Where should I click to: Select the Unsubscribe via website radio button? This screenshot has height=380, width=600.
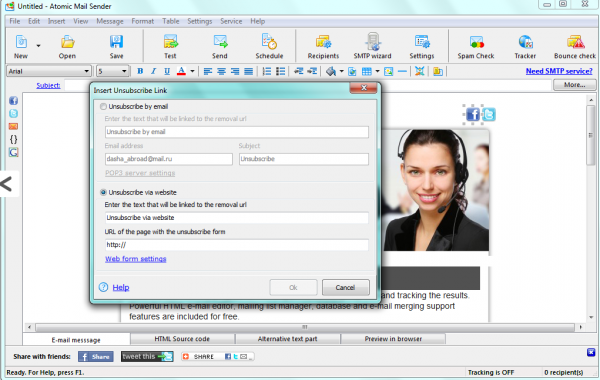[x=103, y=192]
